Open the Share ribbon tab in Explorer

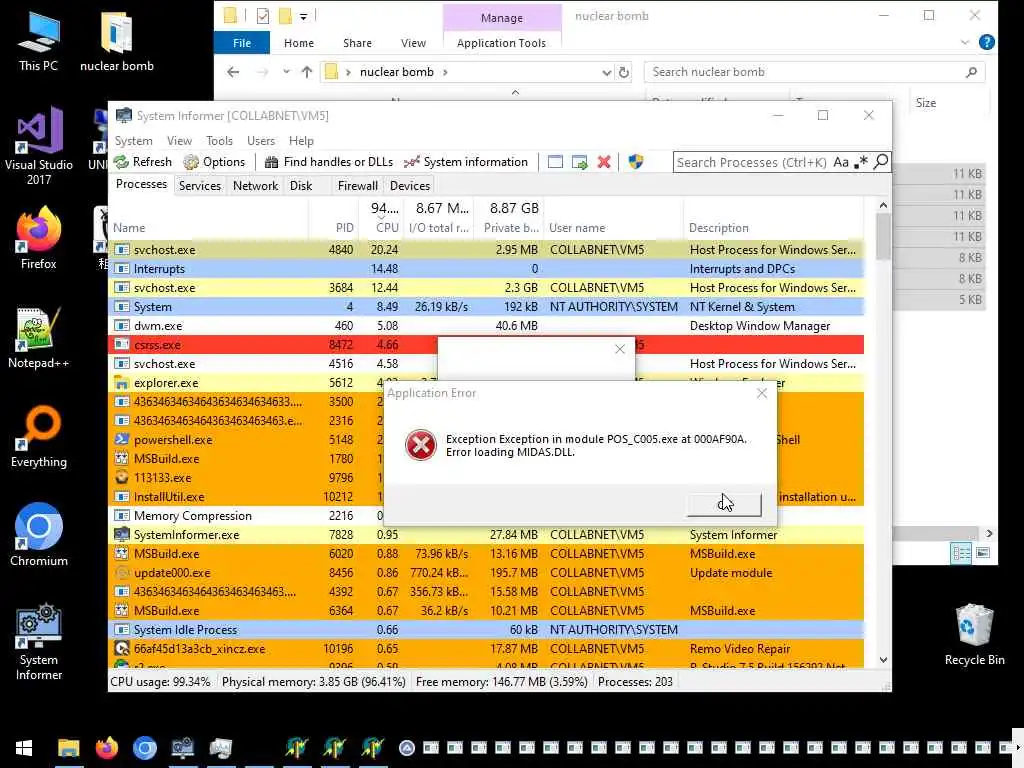point(357,43)
